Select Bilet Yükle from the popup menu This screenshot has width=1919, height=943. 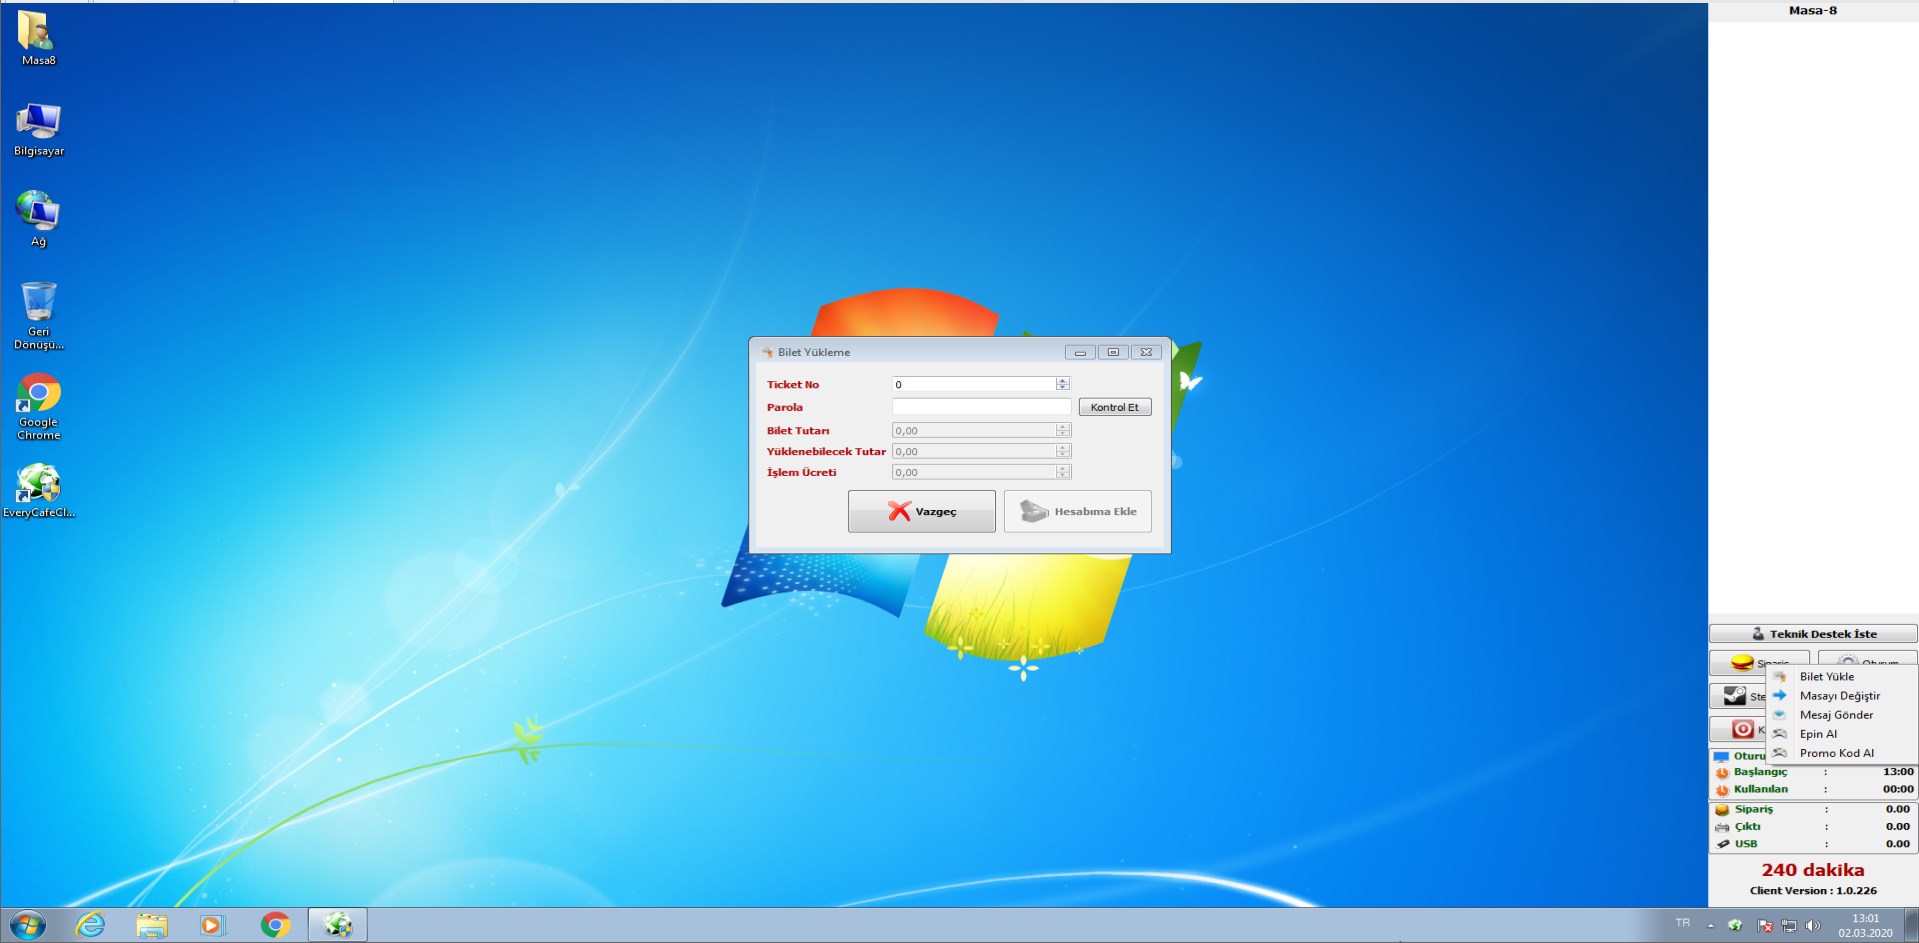click(1826, 677)
